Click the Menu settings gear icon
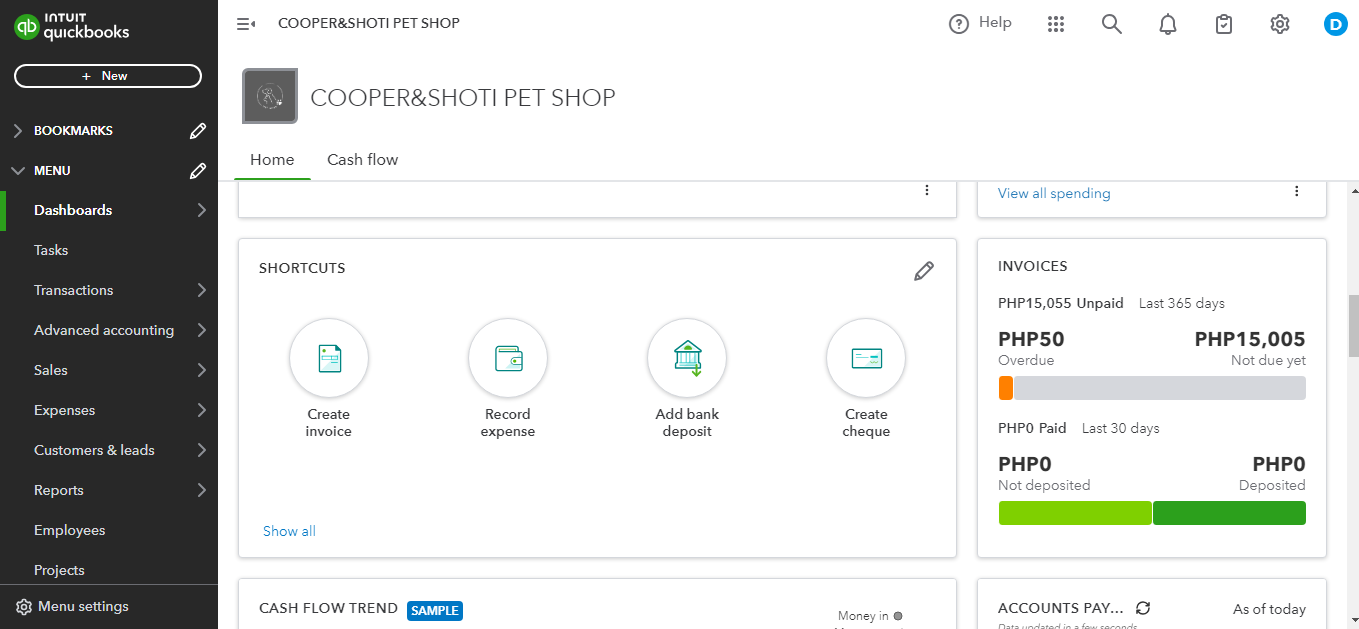Image resolution: width=1359 pixels, height=629 pixels. 24,606
